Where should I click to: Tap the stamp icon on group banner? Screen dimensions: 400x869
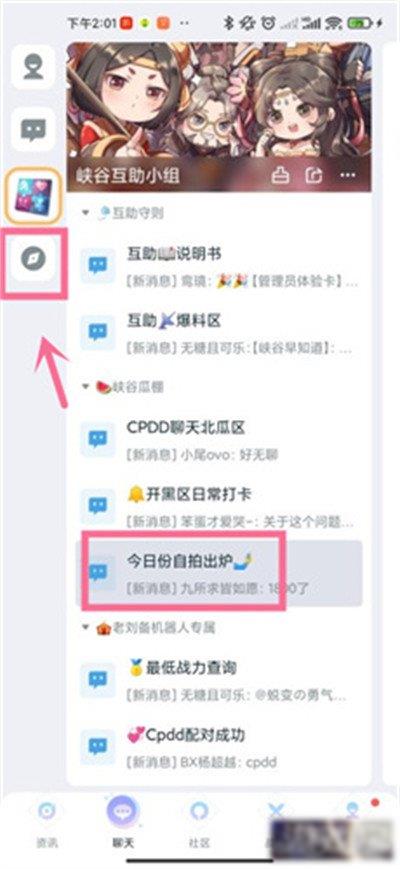[280, 175]
